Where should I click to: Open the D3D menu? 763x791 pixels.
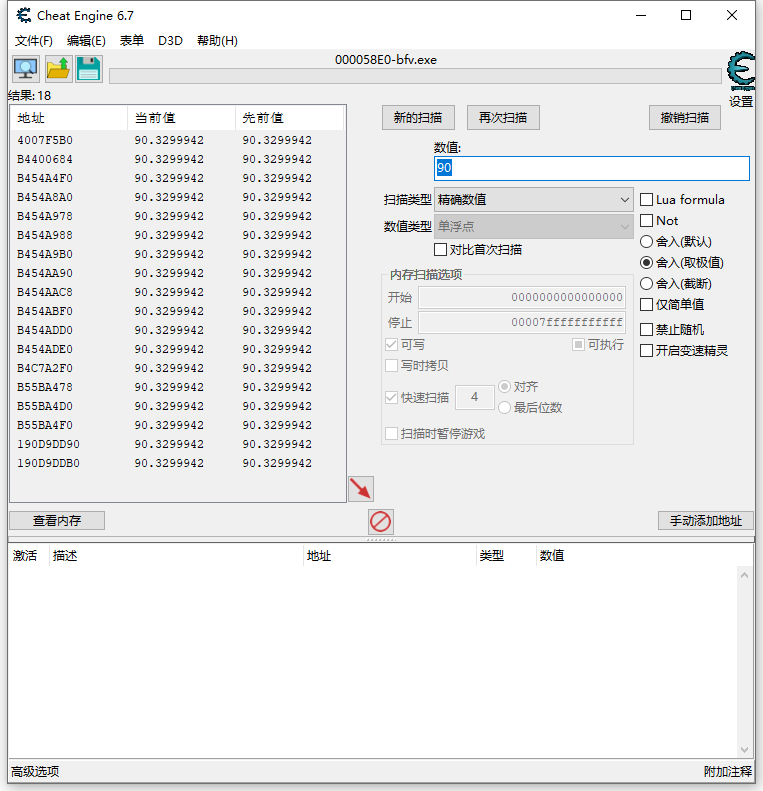pos(170,41)
